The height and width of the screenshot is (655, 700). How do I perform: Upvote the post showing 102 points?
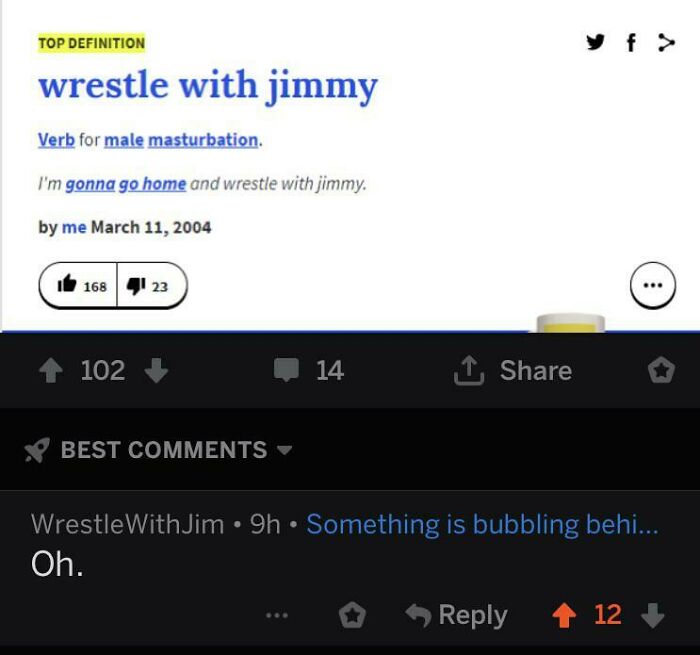51,371
